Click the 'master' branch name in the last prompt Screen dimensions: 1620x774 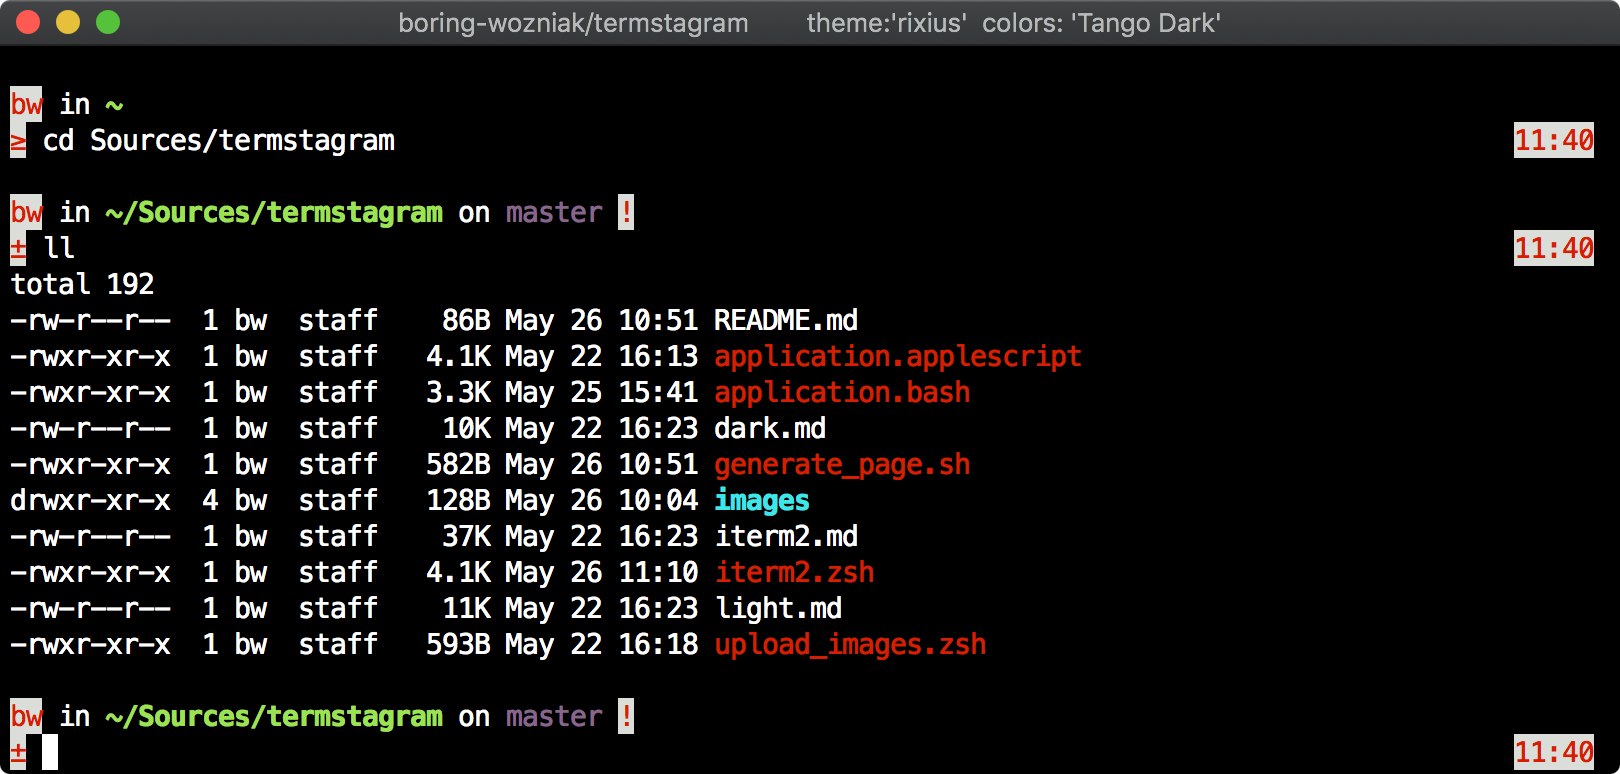point(554,716)
